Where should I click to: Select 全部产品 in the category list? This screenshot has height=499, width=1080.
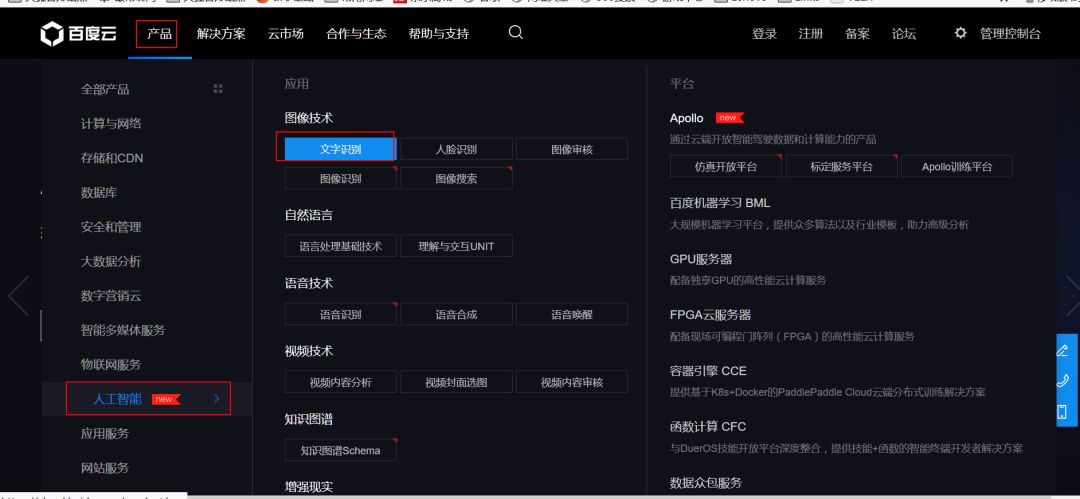(x=105, y=89)
